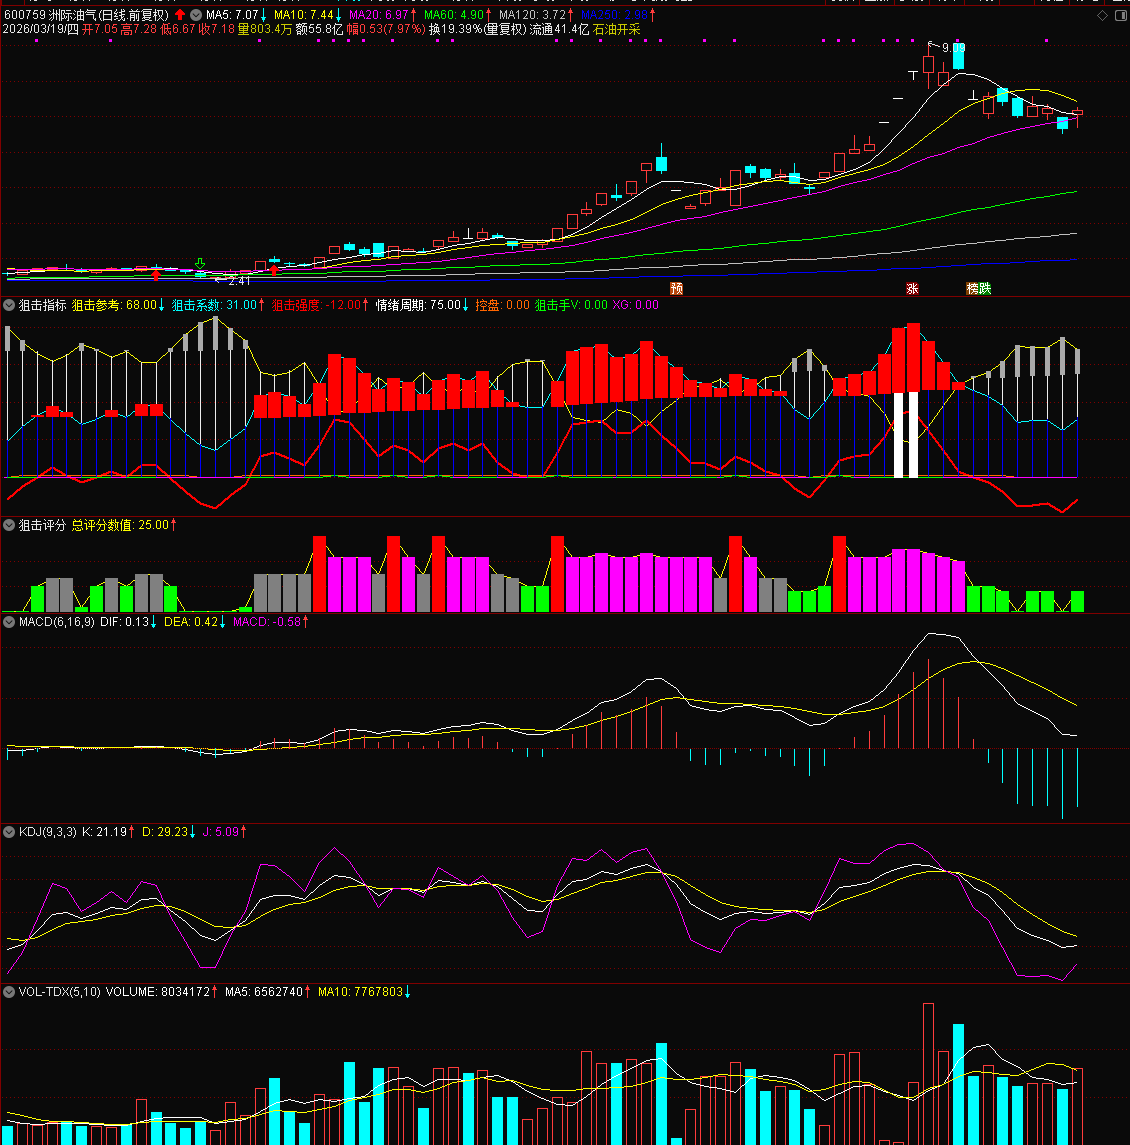Open the 石油开采 sector link
This screenshot has width=1130, height=1145.
pyautogui.click(x=616, y=29)
